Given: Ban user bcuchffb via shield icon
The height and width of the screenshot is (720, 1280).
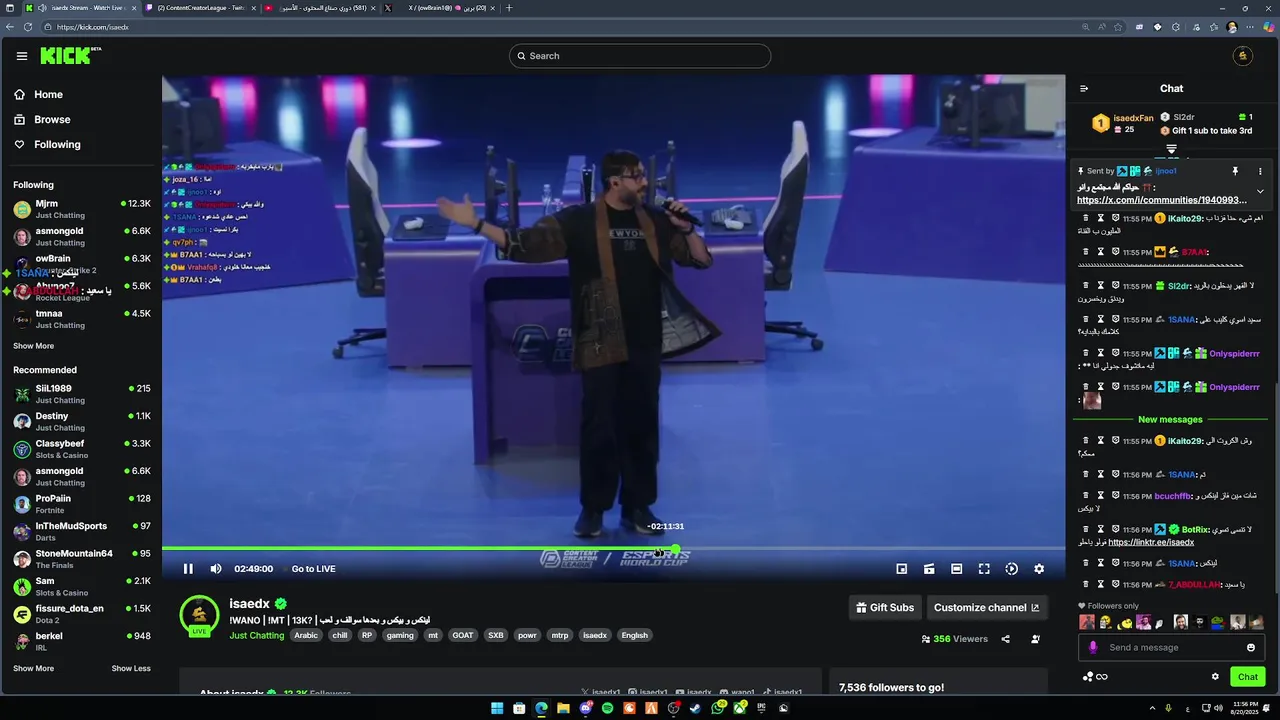Looking at the screenshot, I should (1115, 496).
